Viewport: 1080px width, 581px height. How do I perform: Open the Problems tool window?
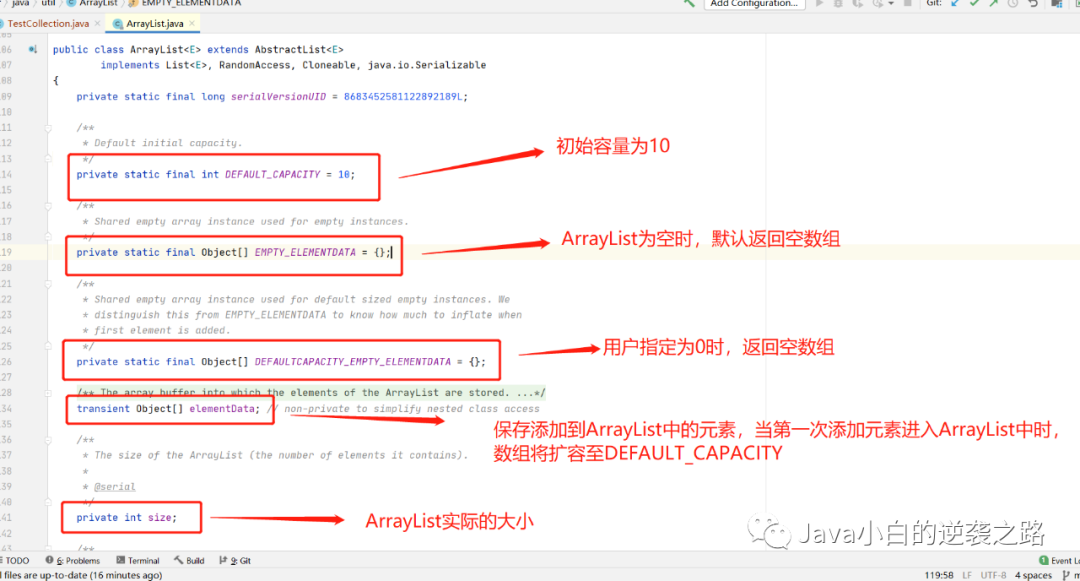coord(73,561)
